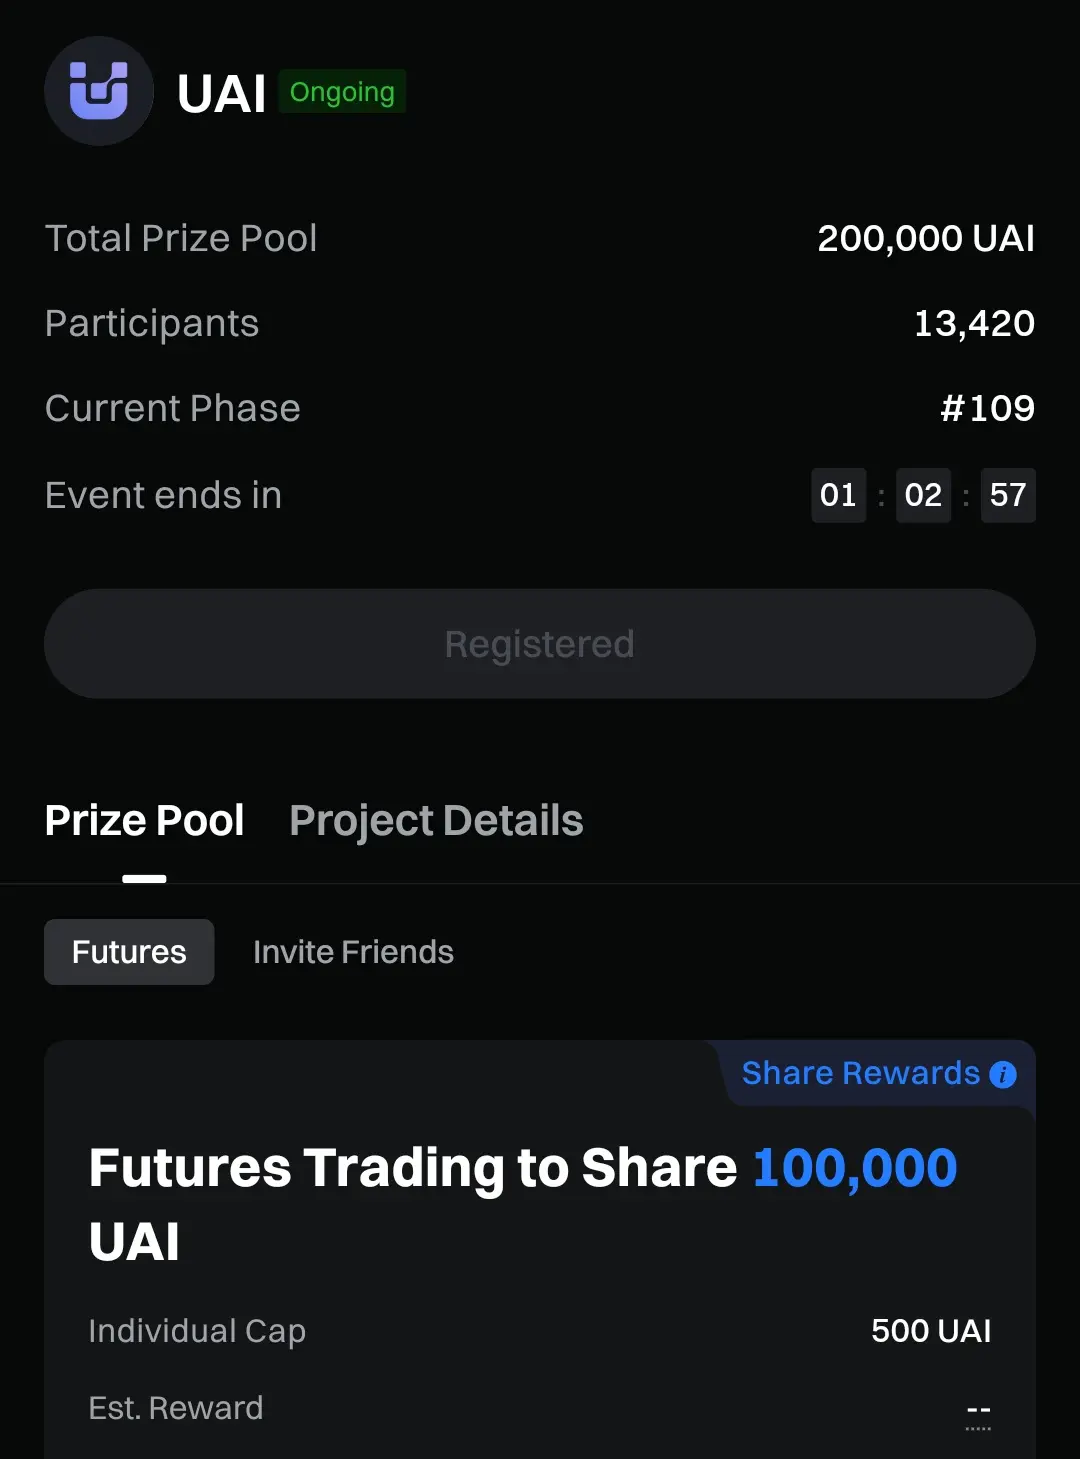The image size is (1080, 1459).
Task: Click the Share Rewards info icon
Action: 1002,1074
